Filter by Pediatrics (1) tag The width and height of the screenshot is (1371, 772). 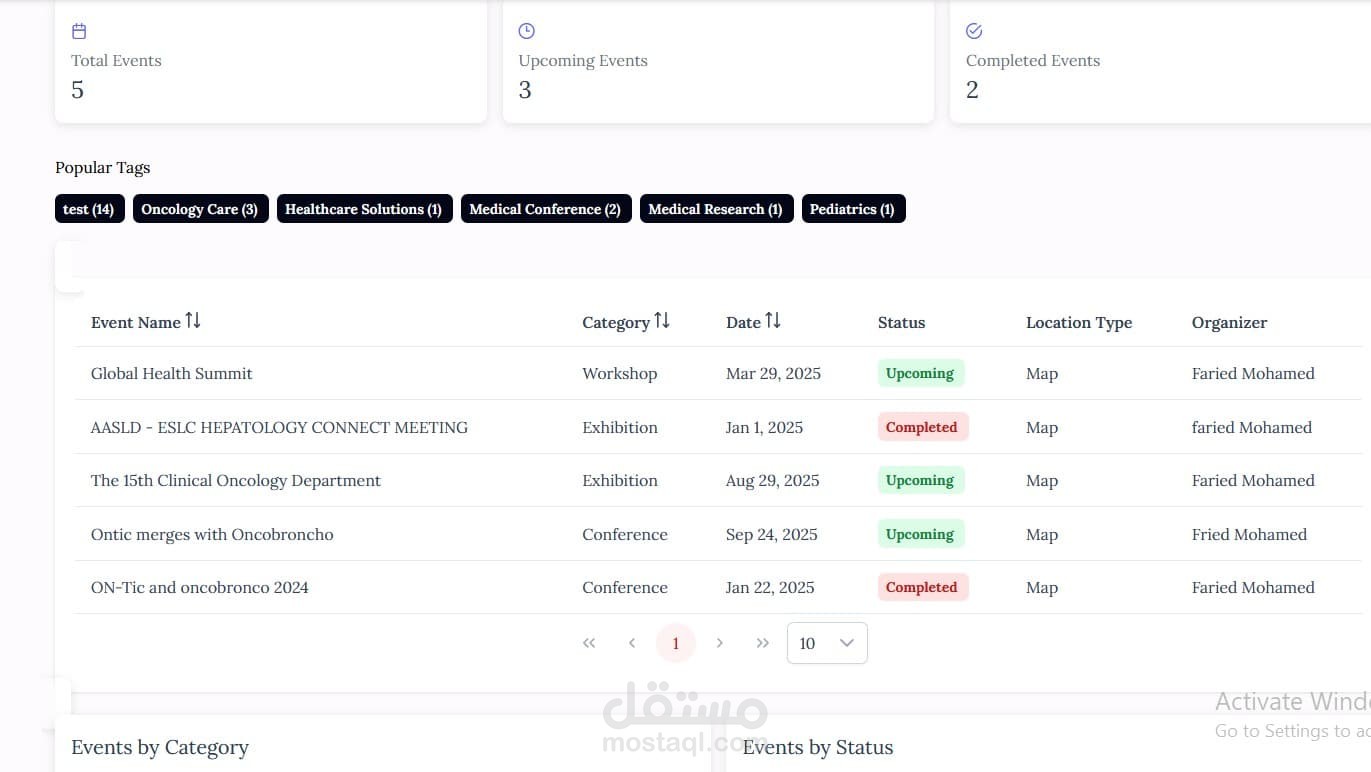click(853, 209)
